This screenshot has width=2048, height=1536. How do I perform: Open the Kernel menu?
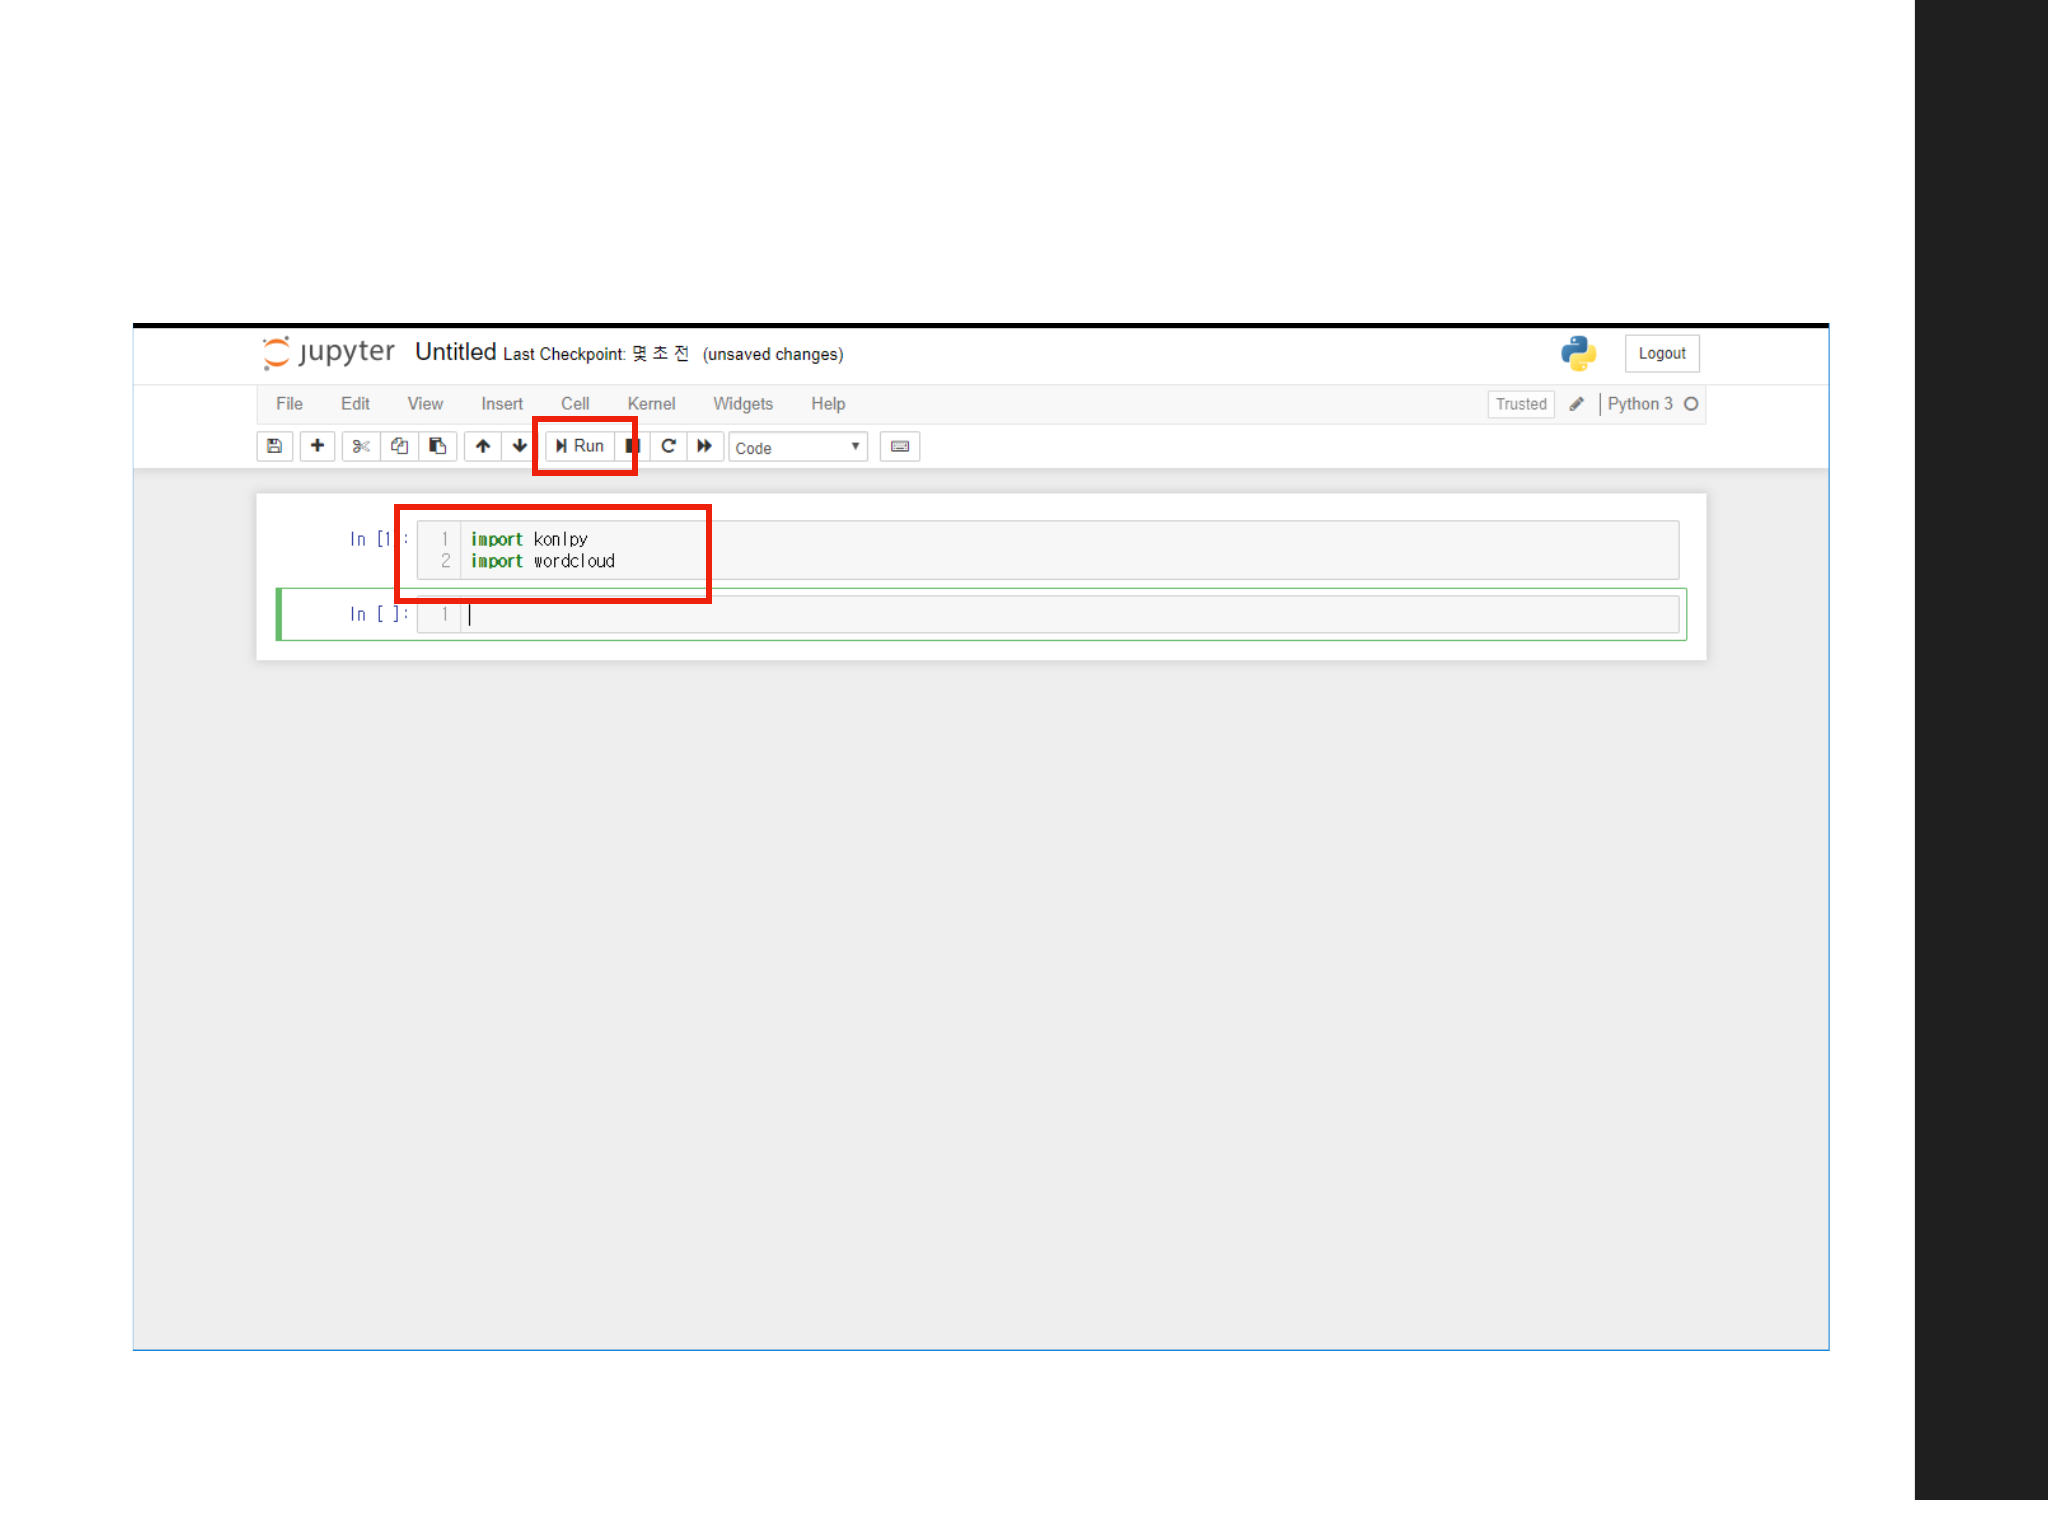(651, 404)
